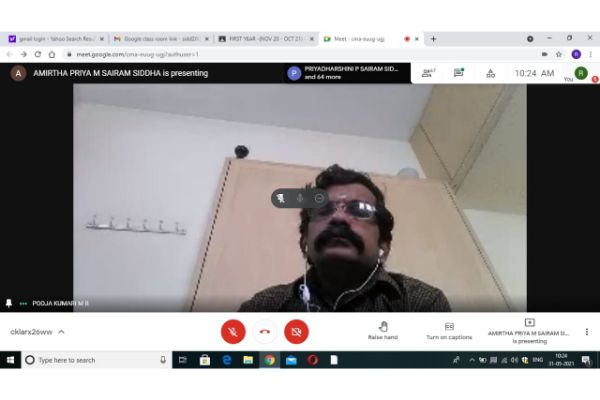Open the three-dot more options menu
This screenshot has width=600, height=400.
[586, 331]
